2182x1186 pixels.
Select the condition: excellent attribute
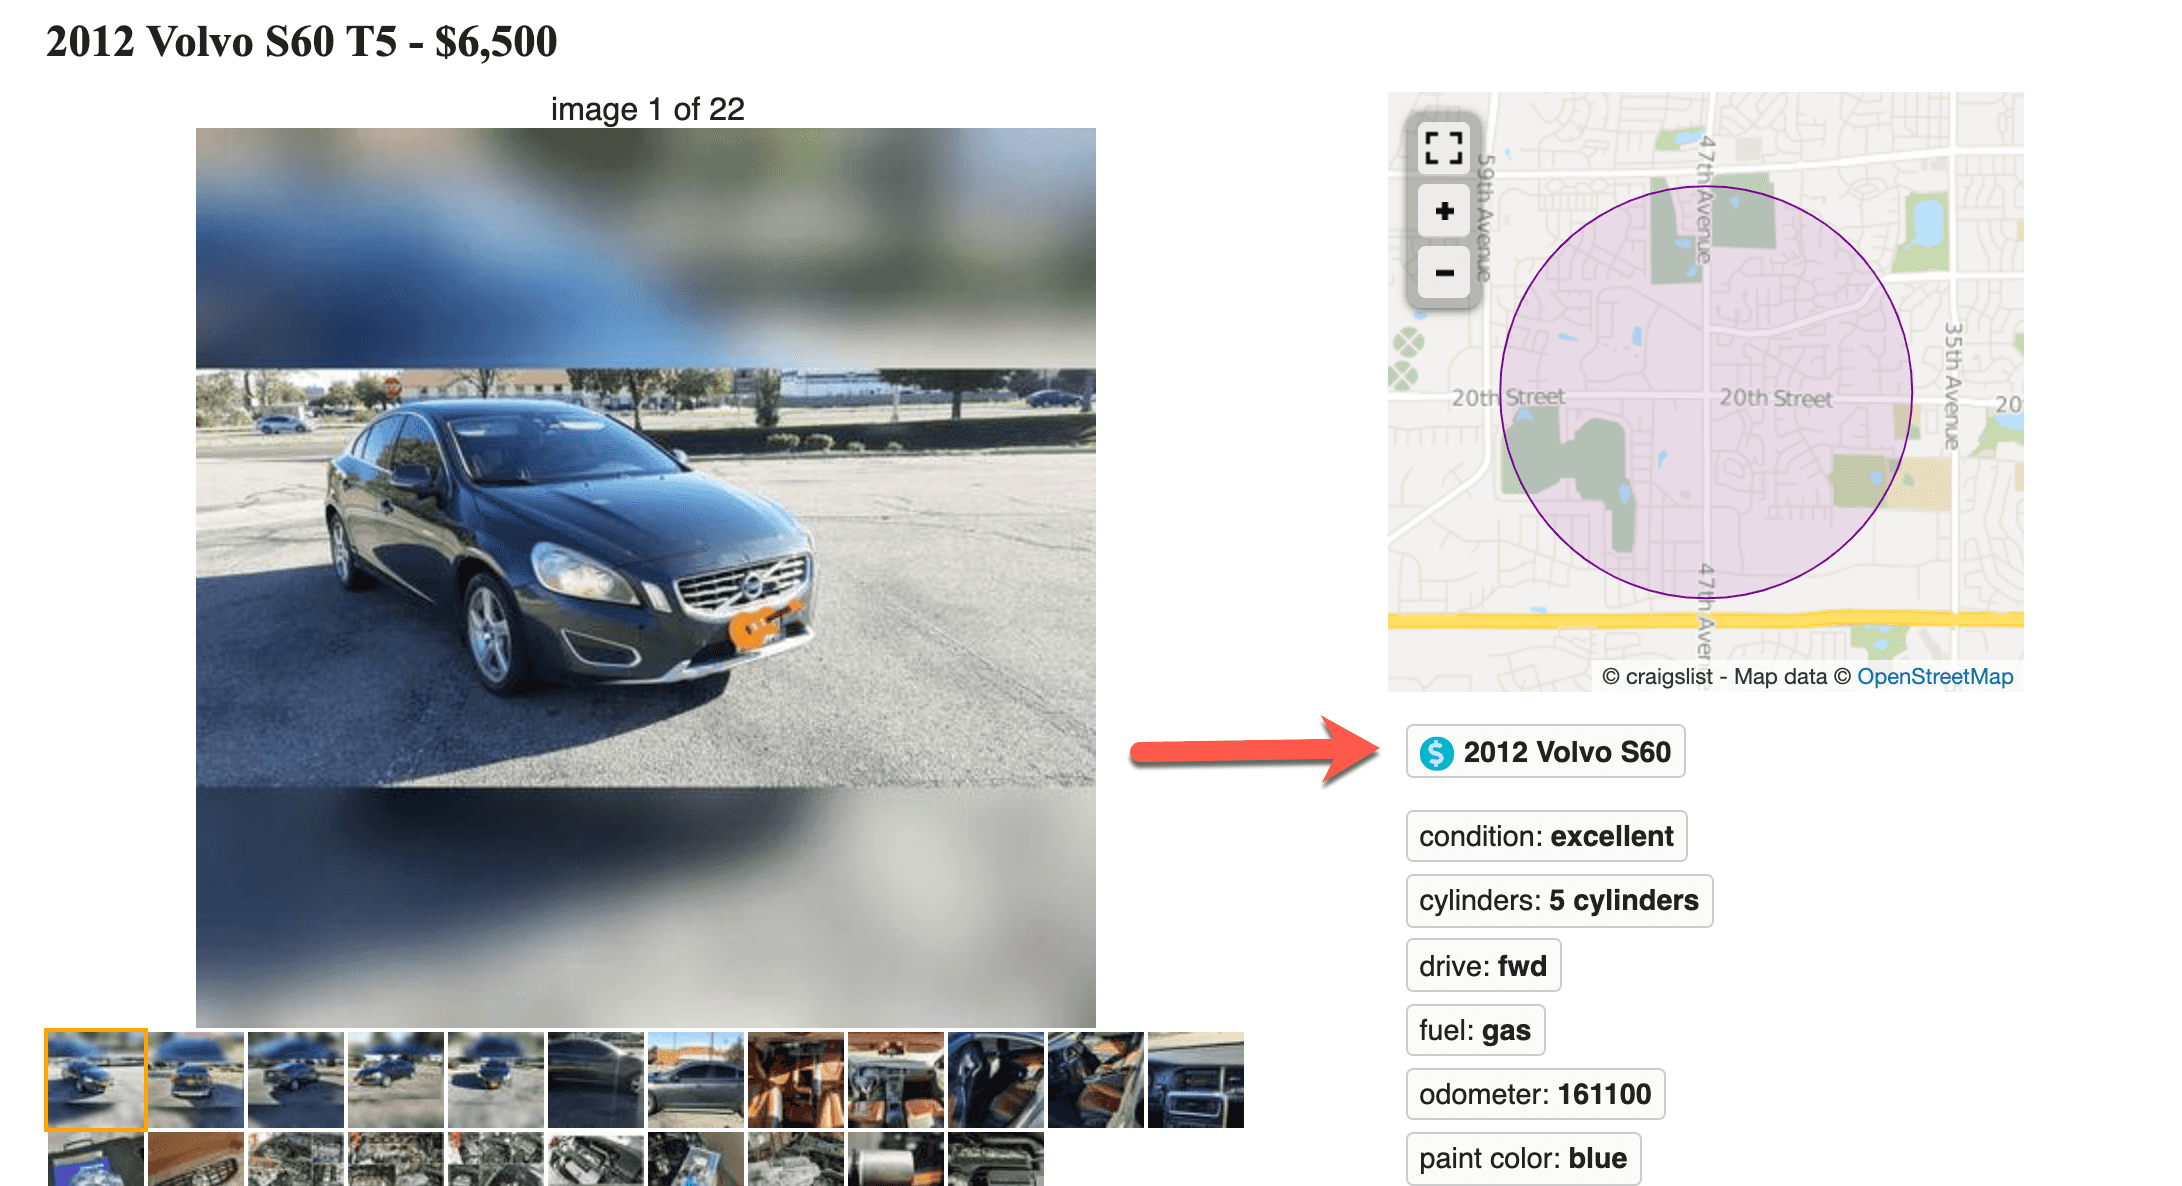click(x=1546, y=836)
